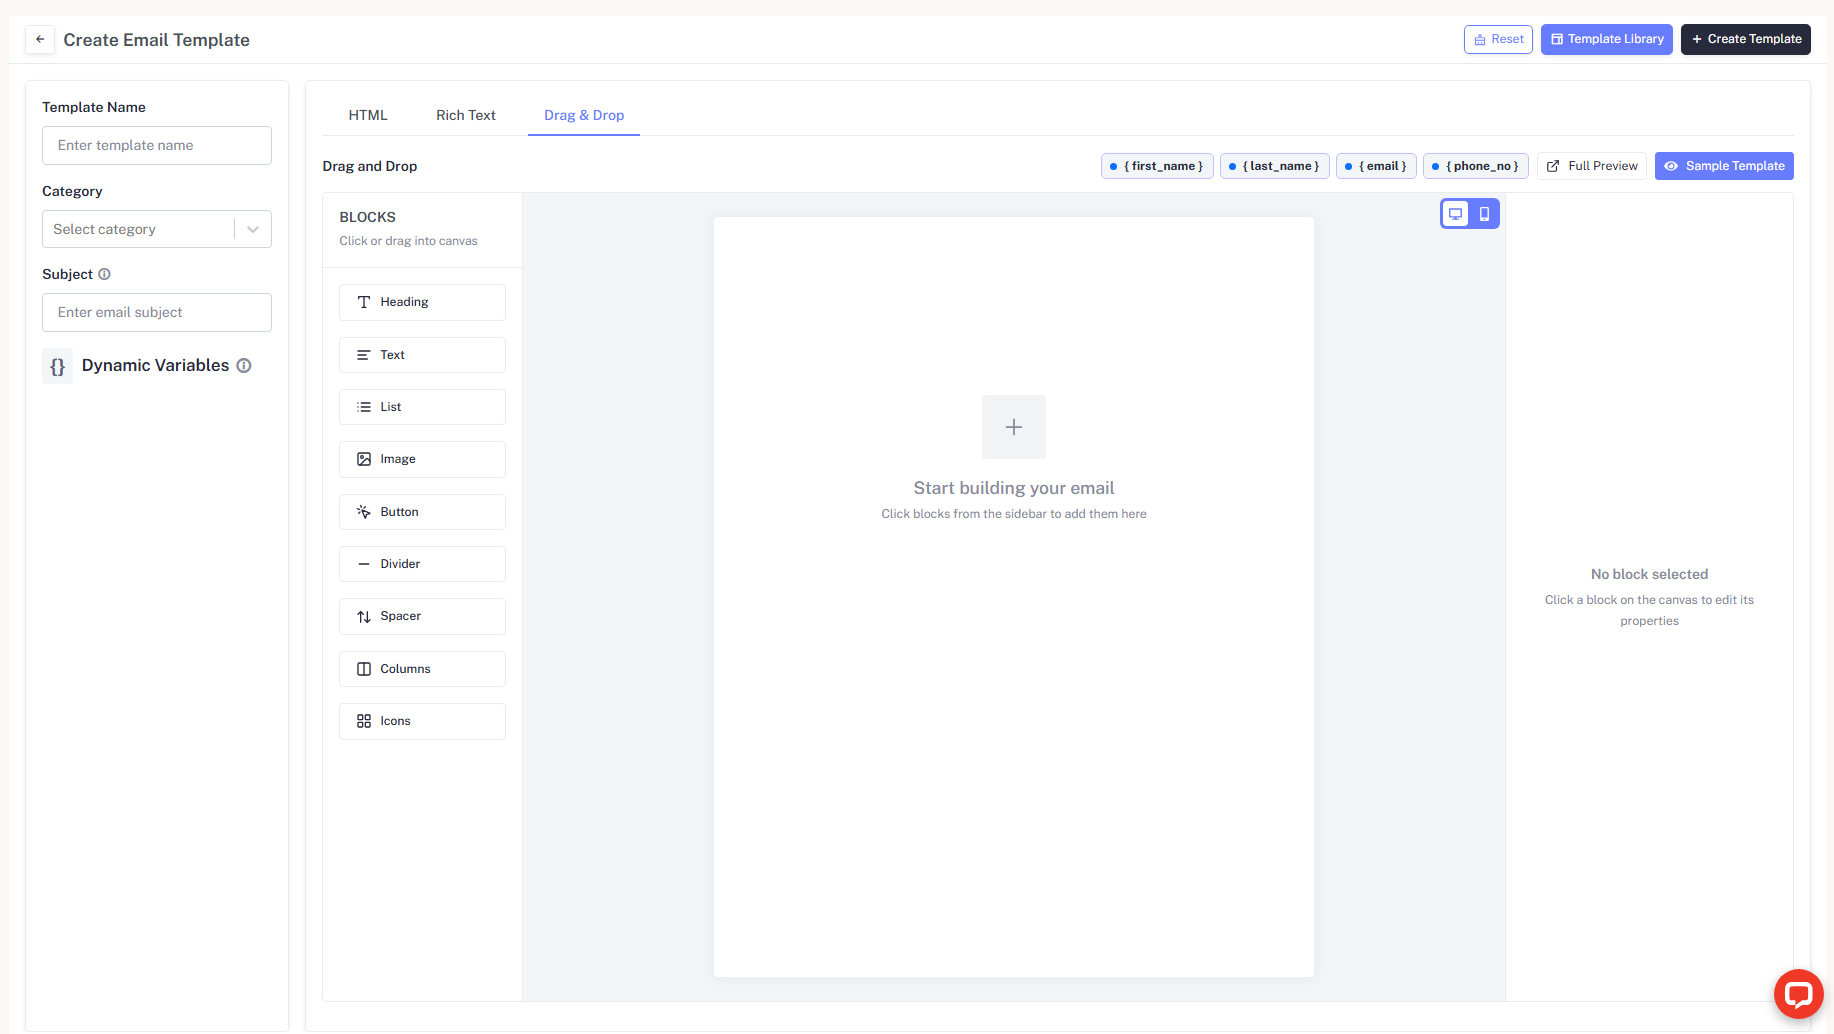Click the Create Template button
This screenshot has height=1034, width=1834.
click(1746, 39)
